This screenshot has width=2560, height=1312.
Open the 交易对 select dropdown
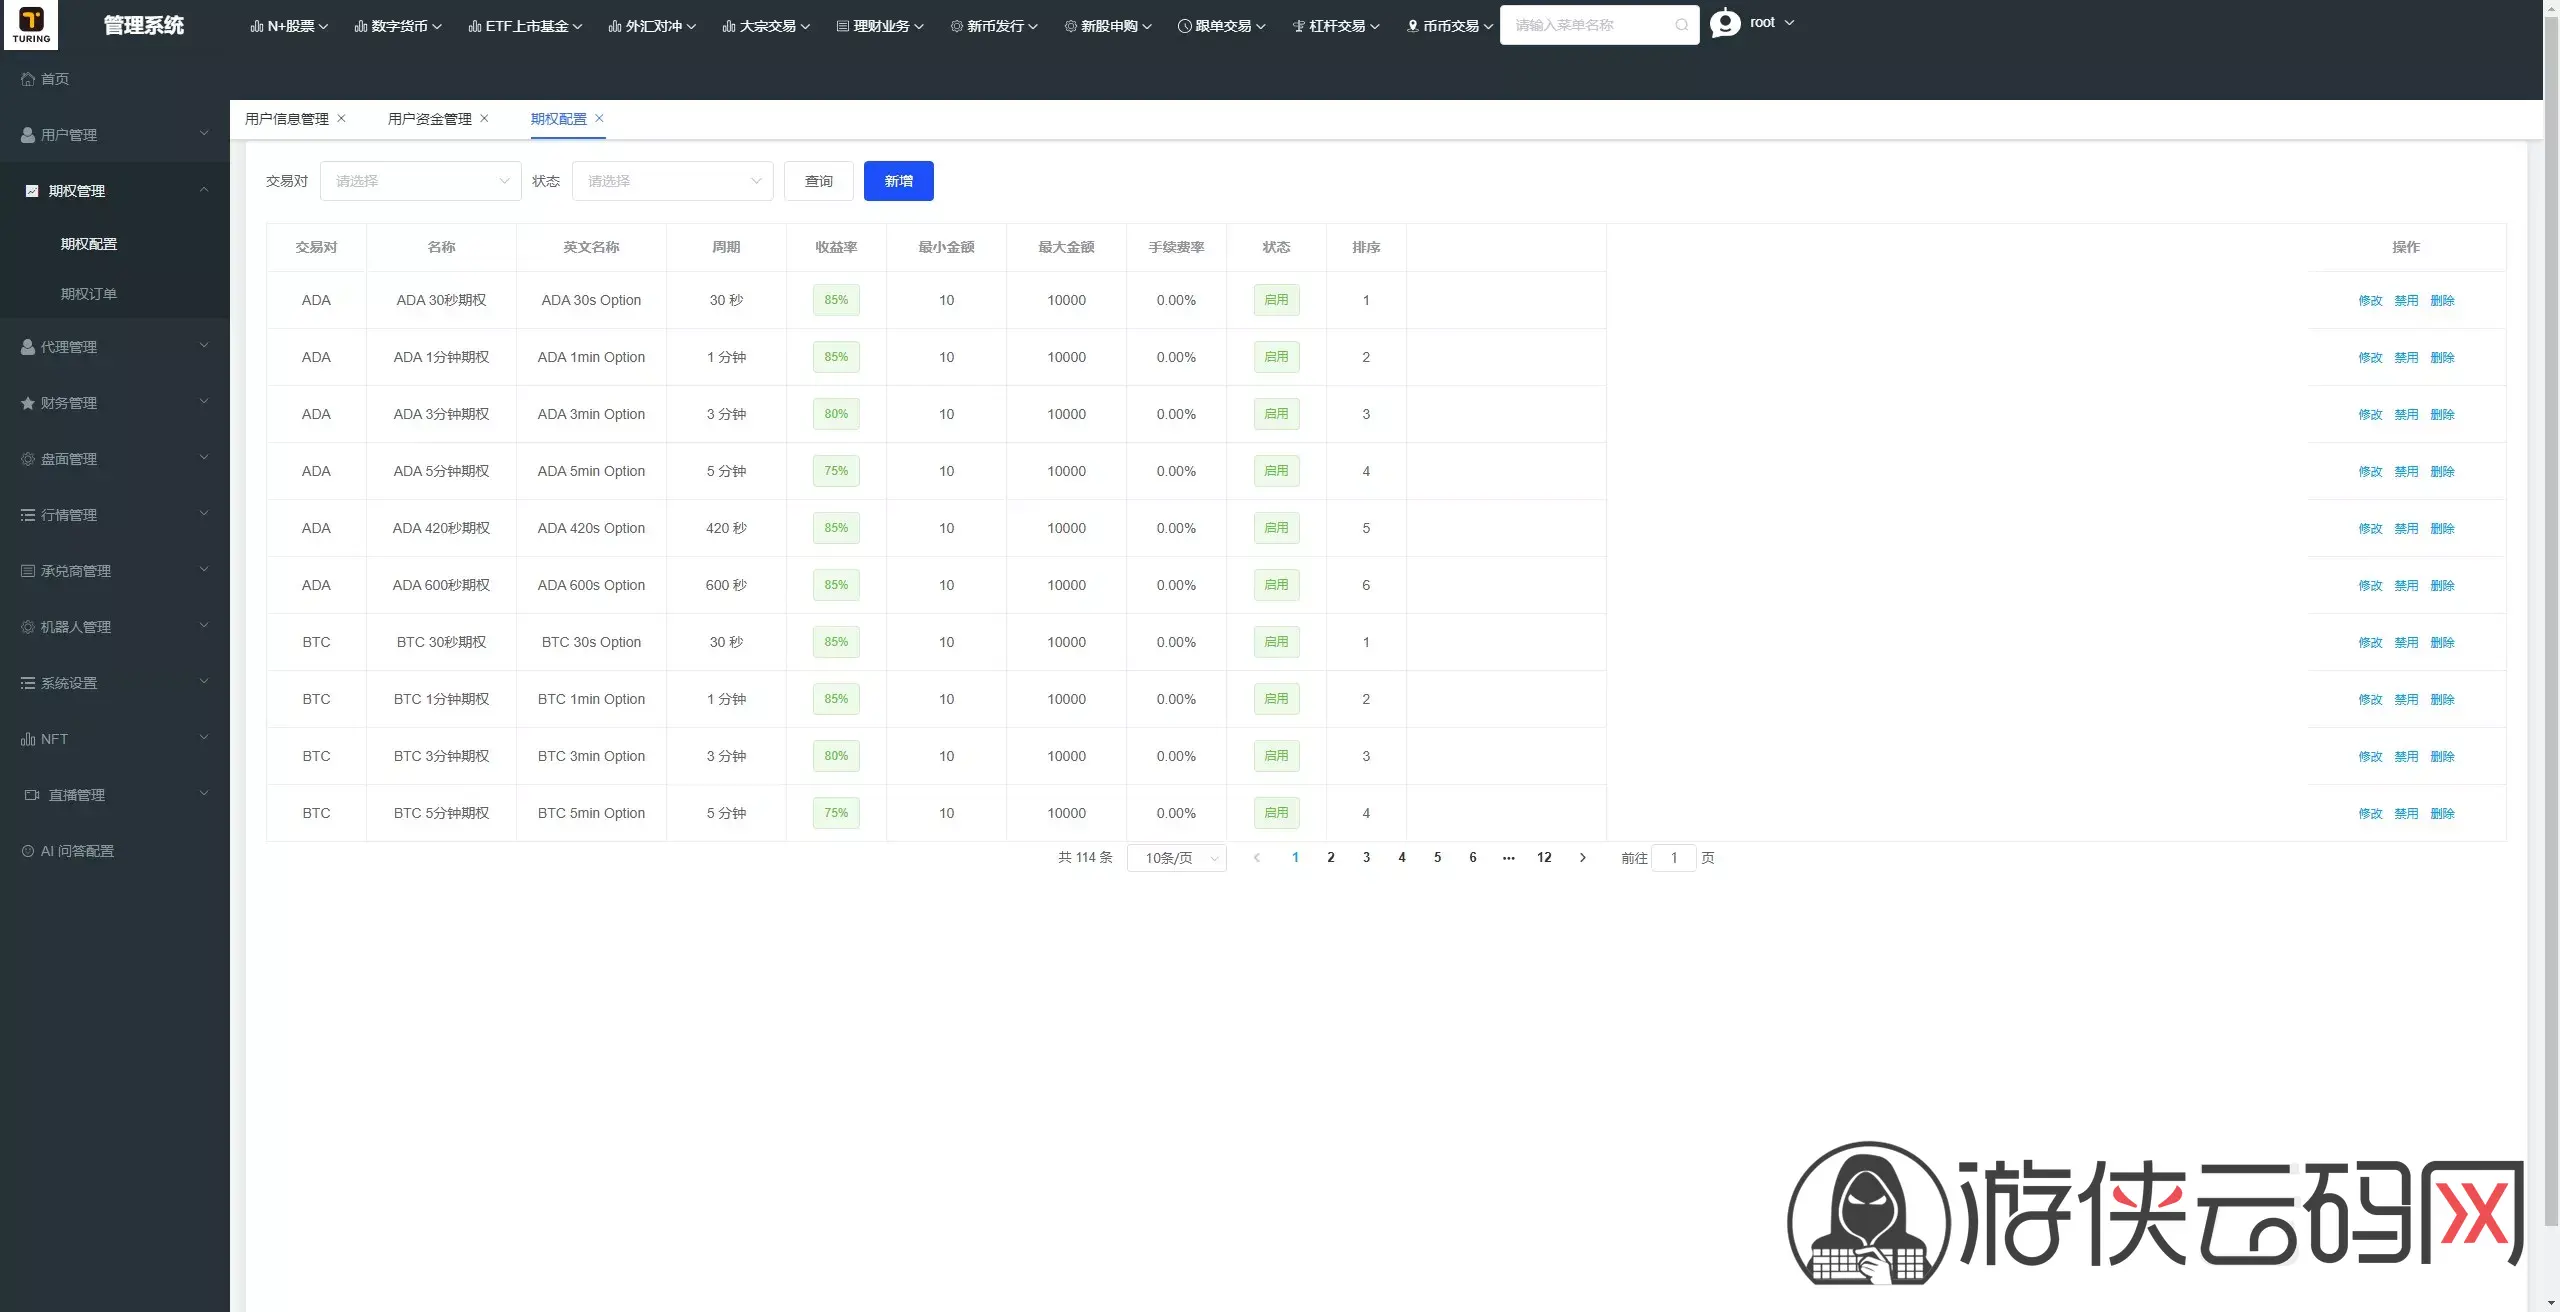[x=420, y=181]
